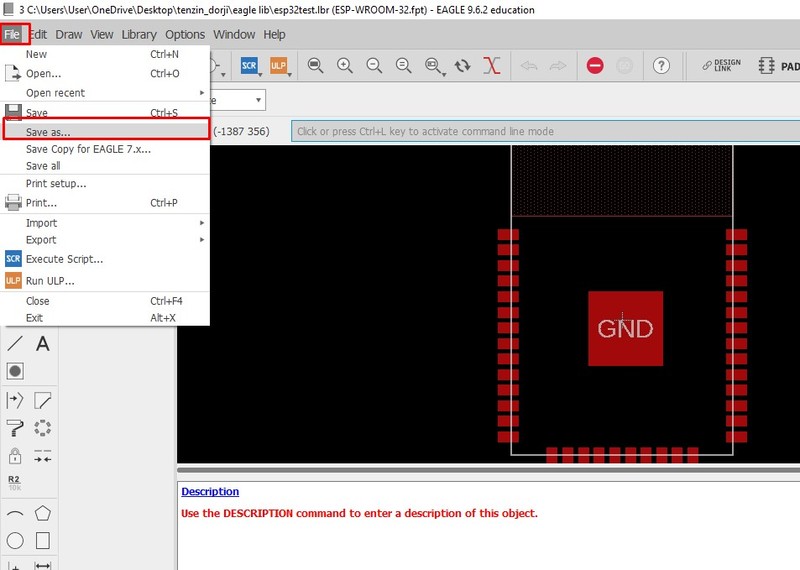
Task: Select the Circle tool
Action: (x=15, y=540)
